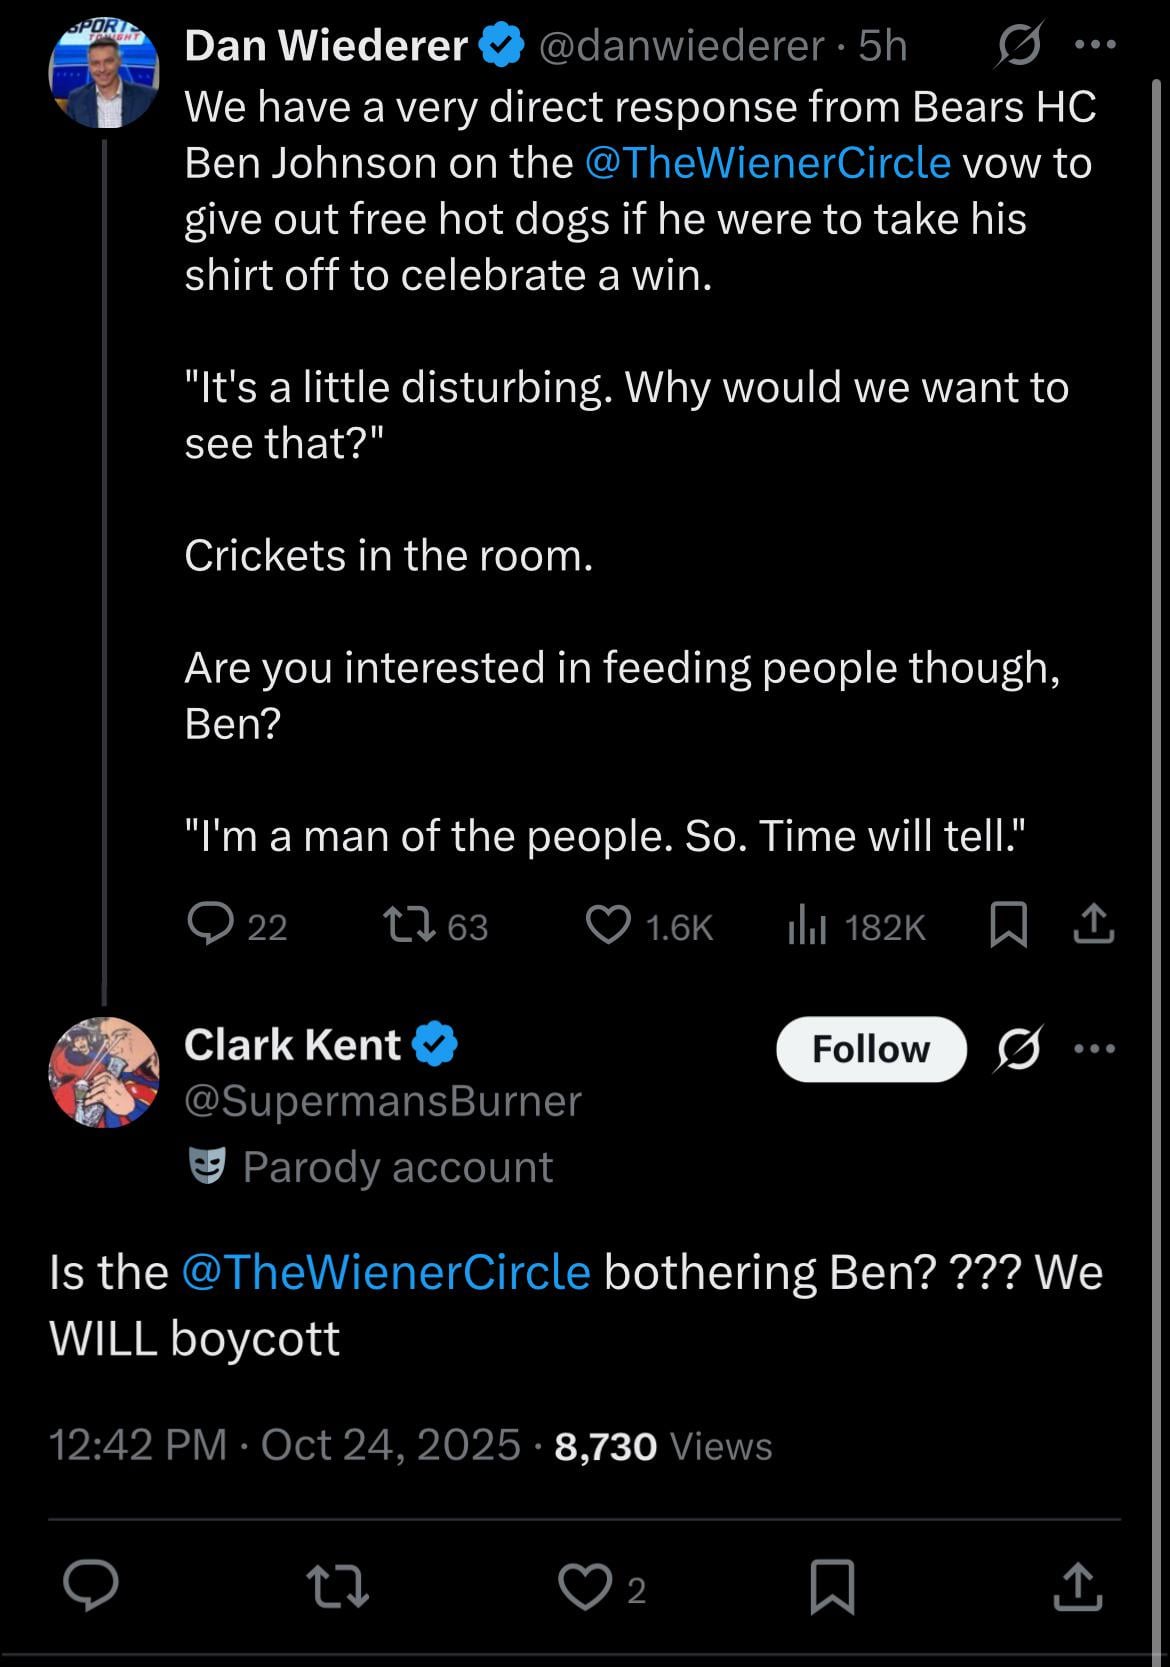The image size is (1170, 1667).
Task: View analytics for Dan Wiederer's post
Action: coord(807,927)
